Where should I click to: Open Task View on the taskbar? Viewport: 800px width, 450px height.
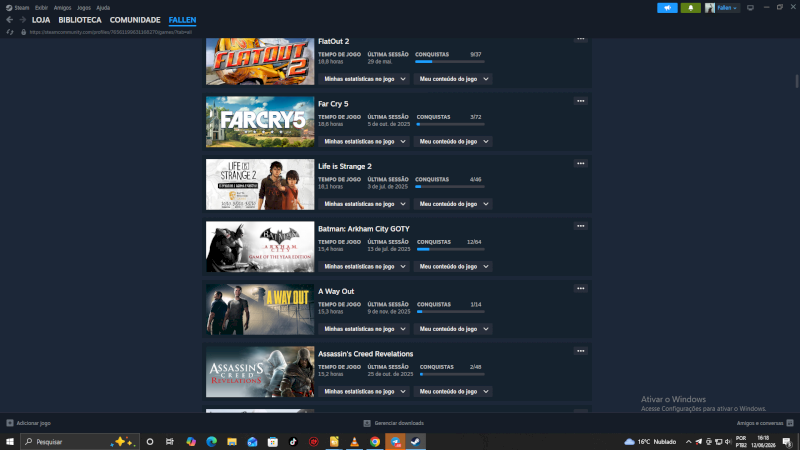tap(170, 442)
